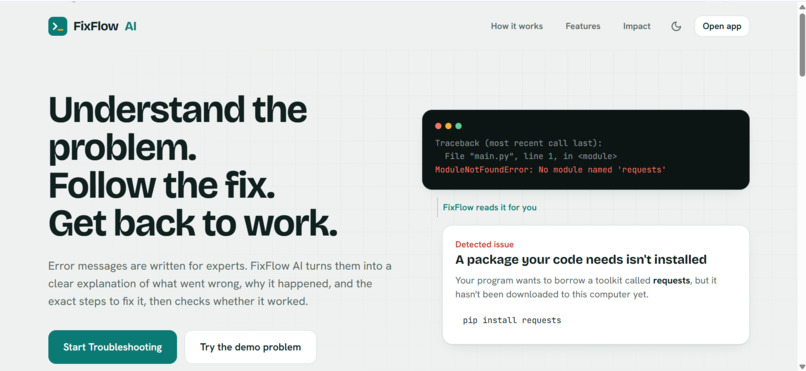The height and width of the screenshot is (371, 806).
Task: Click the Error messages are written for experts paragraph
Action: [x=220, y=284]
